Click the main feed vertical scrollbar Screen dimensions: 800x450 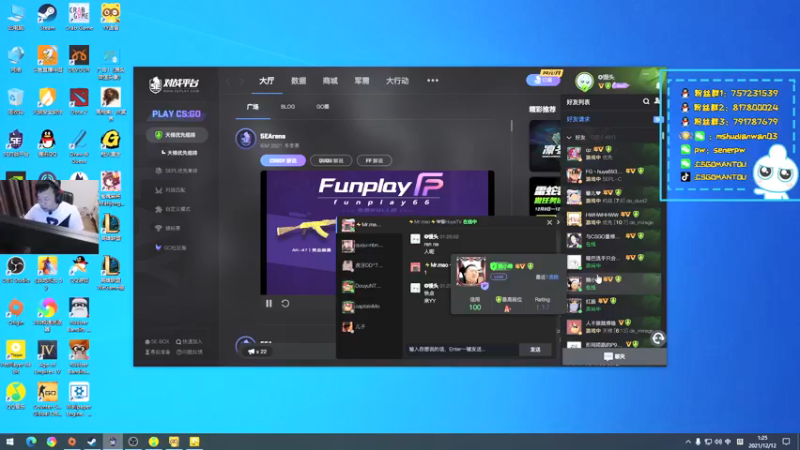point(511,126)
